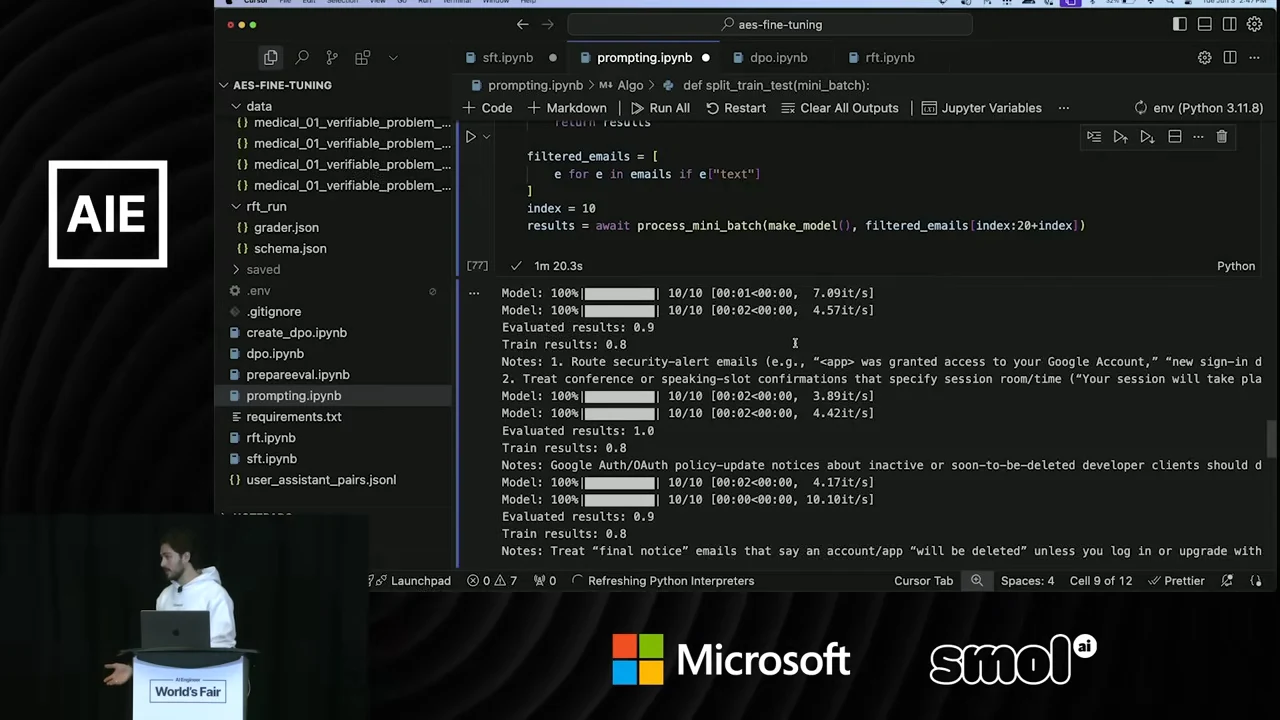1280x720 pixels.
Task: Toggle the bottom panel layout icon
Action: tap(1205, 24)
